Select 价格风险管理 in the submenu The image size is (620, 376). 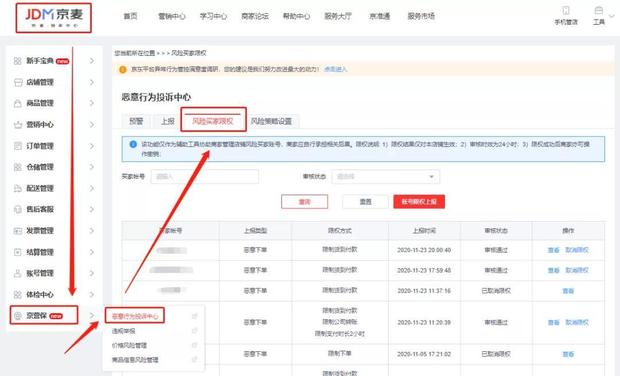pyautogui.click(x=129, y=346)
